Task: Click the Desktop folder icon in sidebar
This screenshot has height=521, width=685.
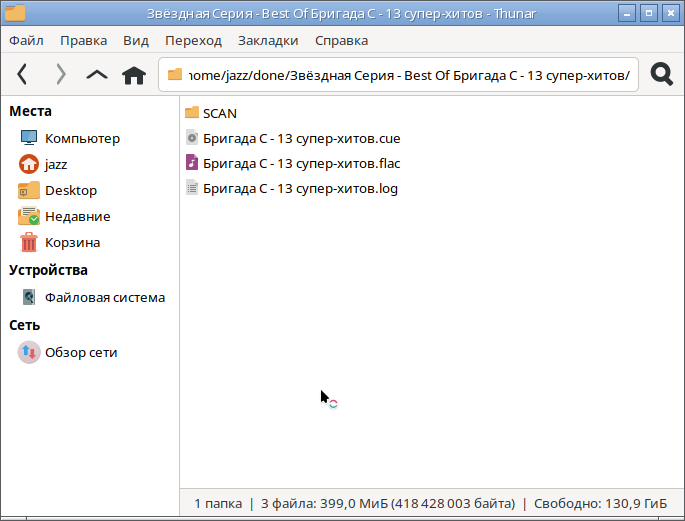Action: coord(29,190)
